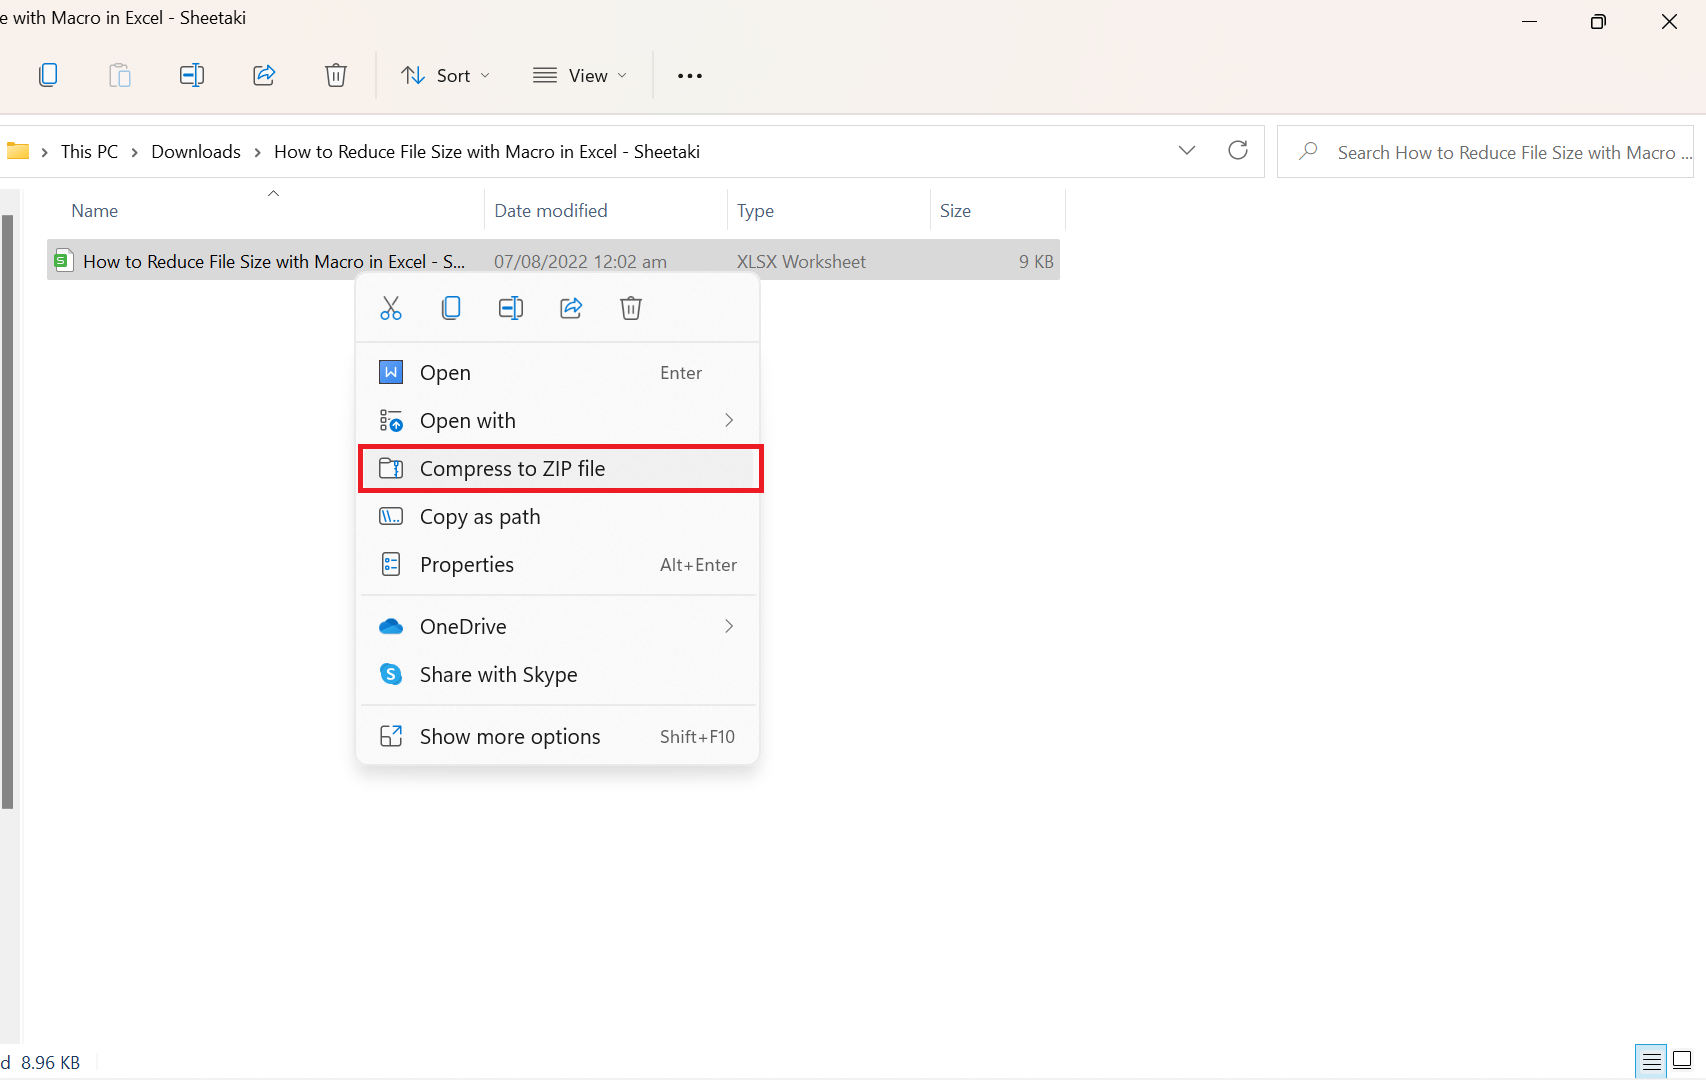Open the Sort dropdown
The height and width of the screenshot is (1080, 1706).
tap(444, 75)
